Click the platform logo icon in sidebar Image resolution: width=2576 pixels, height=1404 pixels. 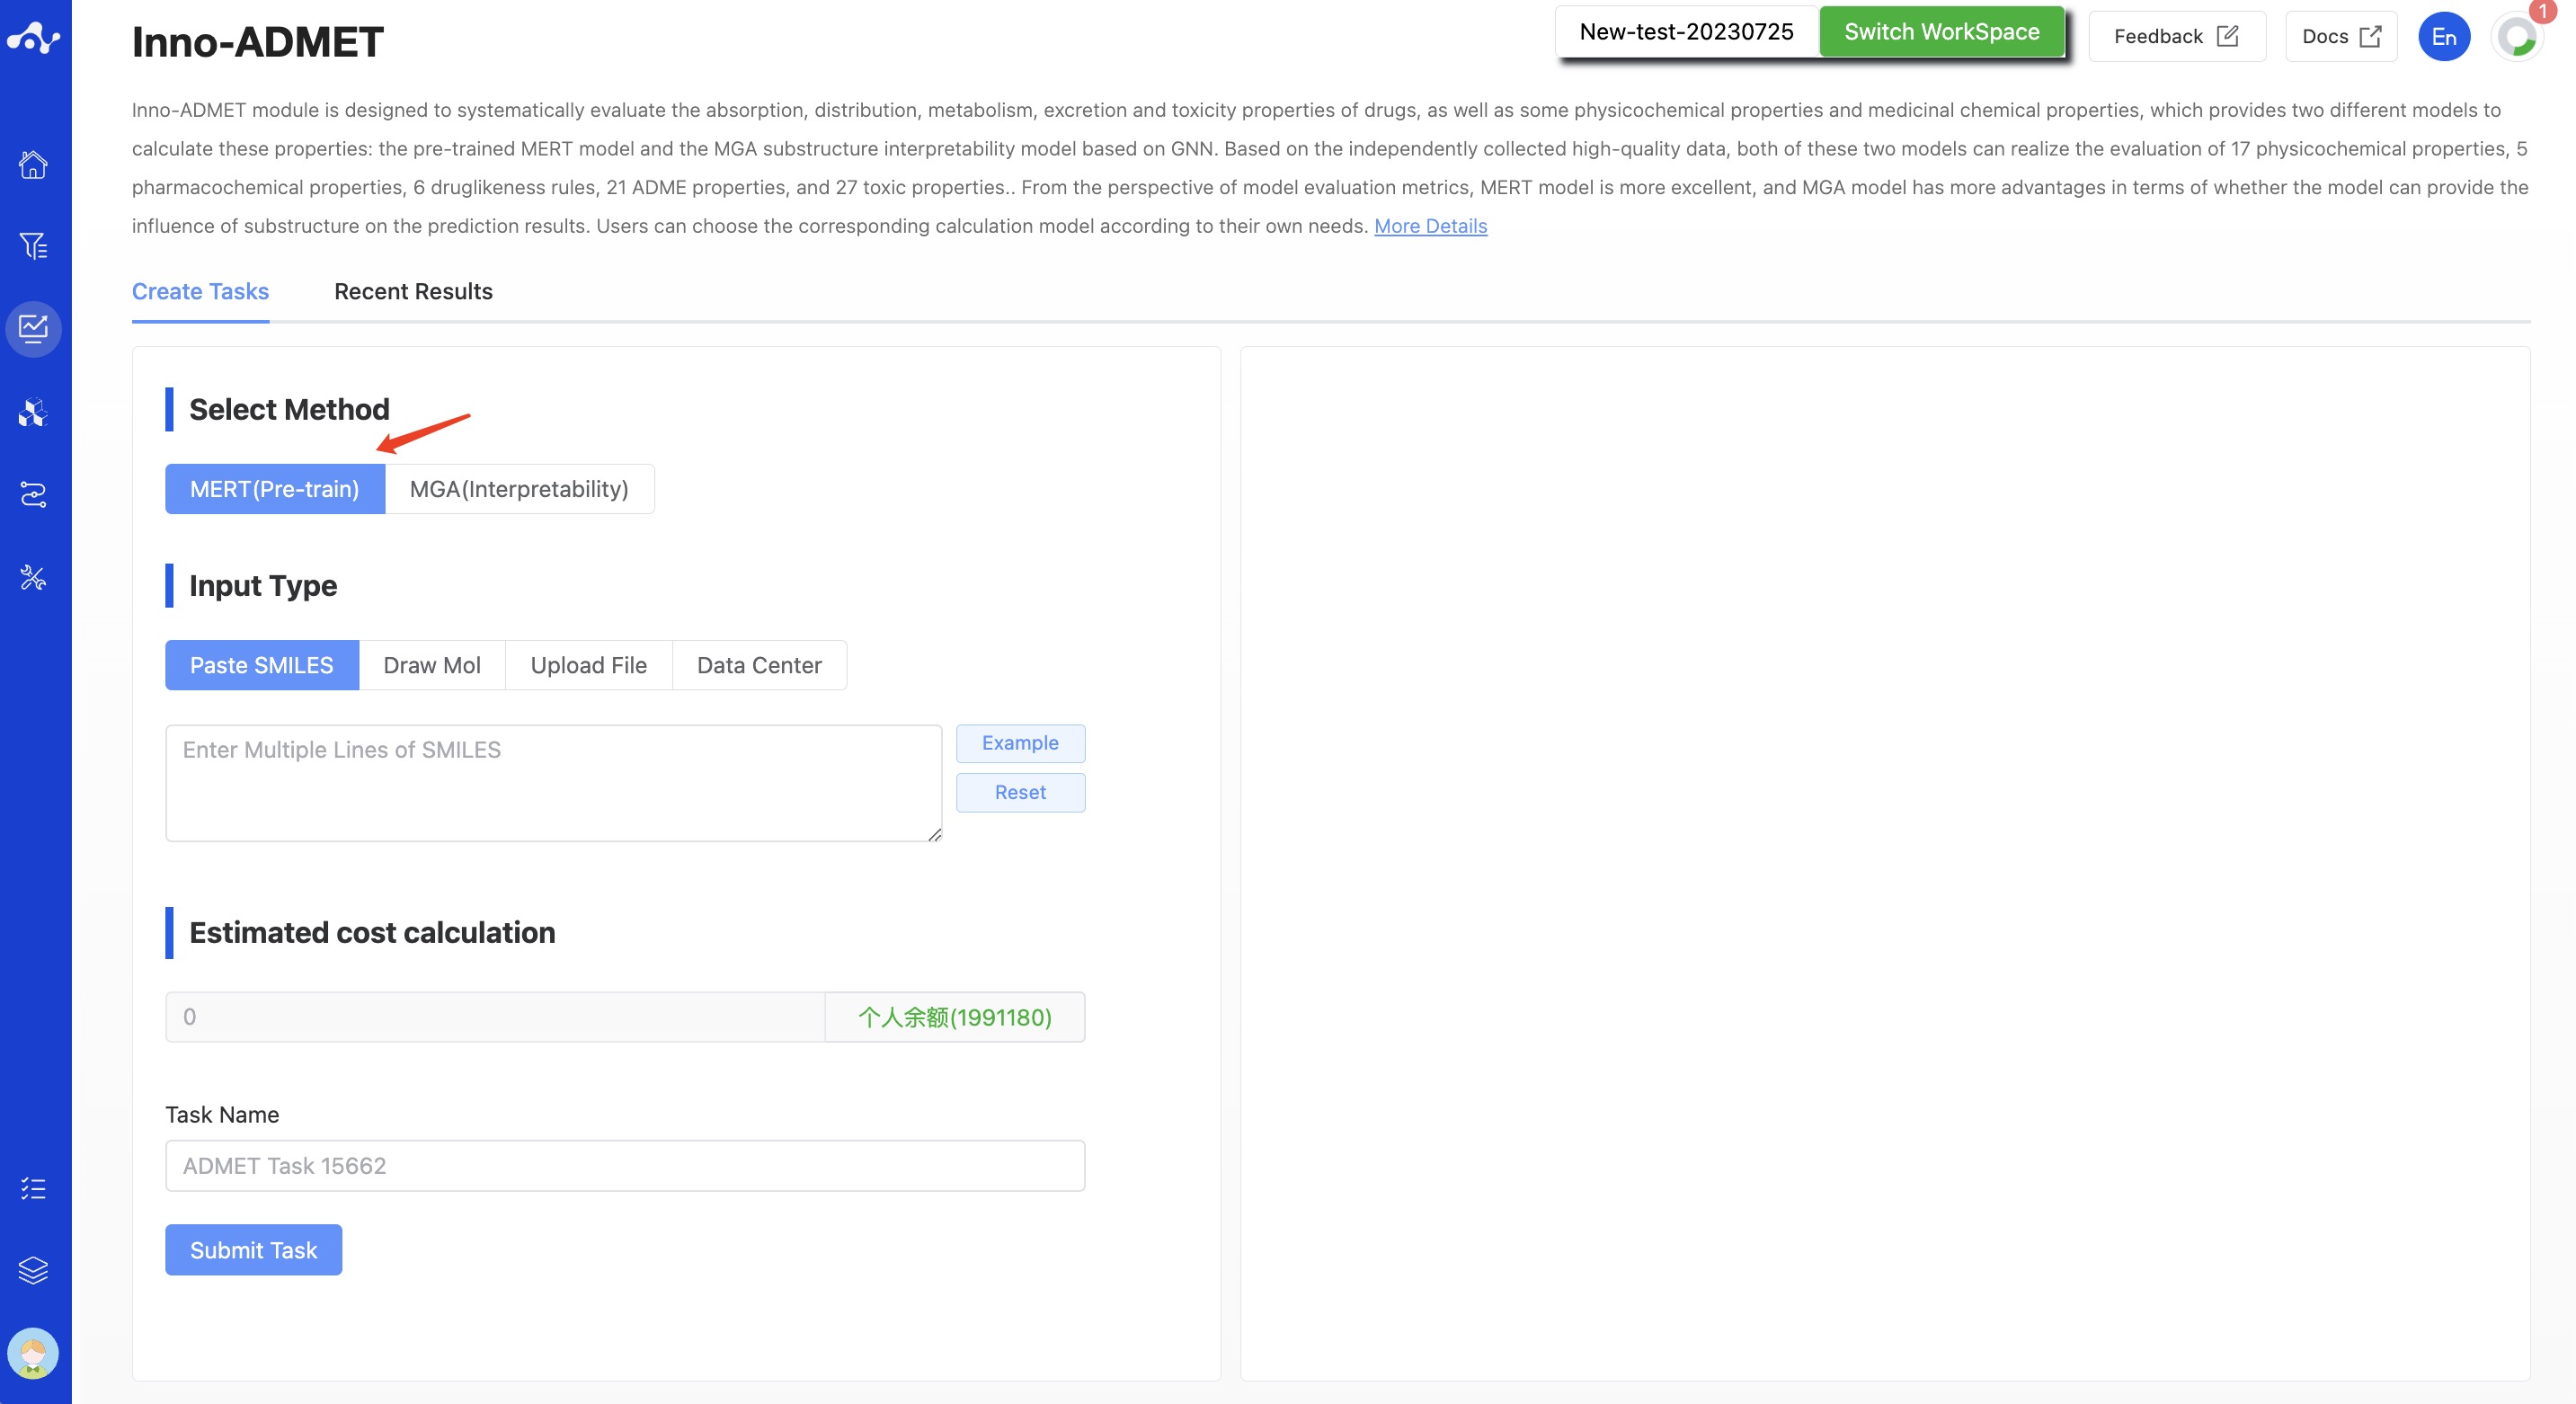click(34, 38)
